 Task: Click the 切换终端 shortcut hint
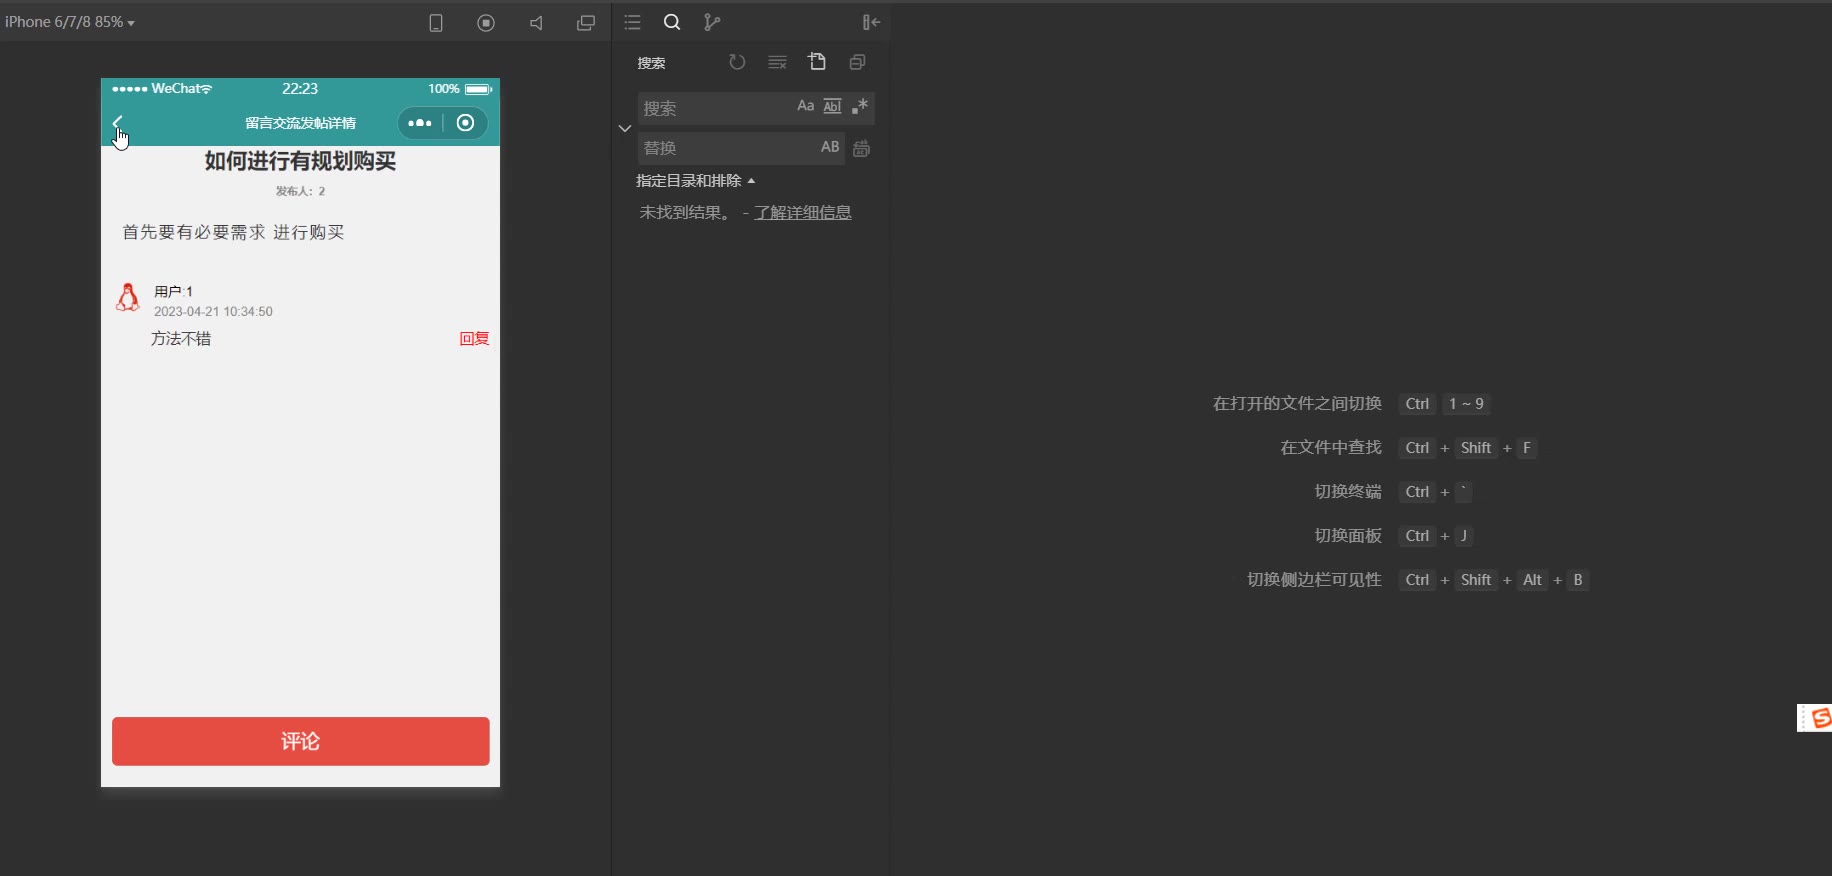pyautogui.click(x=1348, y=492)
